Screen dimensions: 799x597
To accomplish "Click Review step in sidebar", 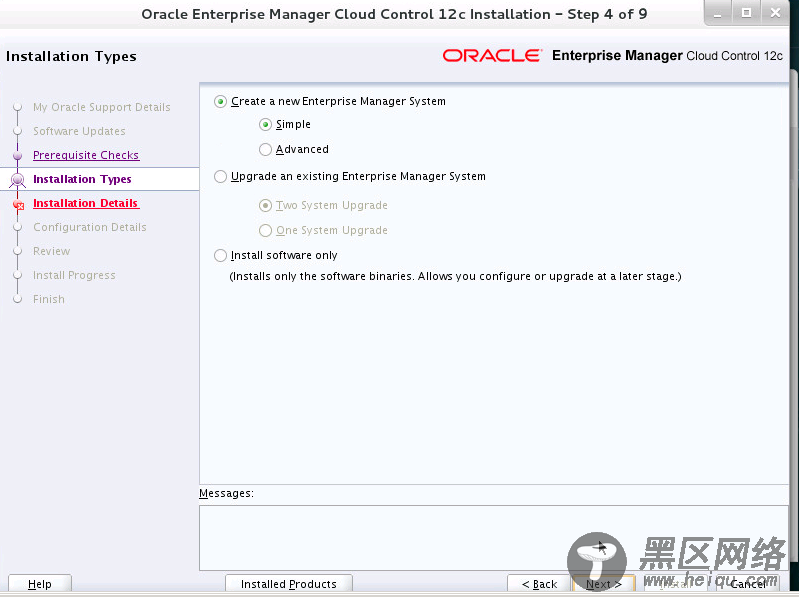I will point(51,251).
